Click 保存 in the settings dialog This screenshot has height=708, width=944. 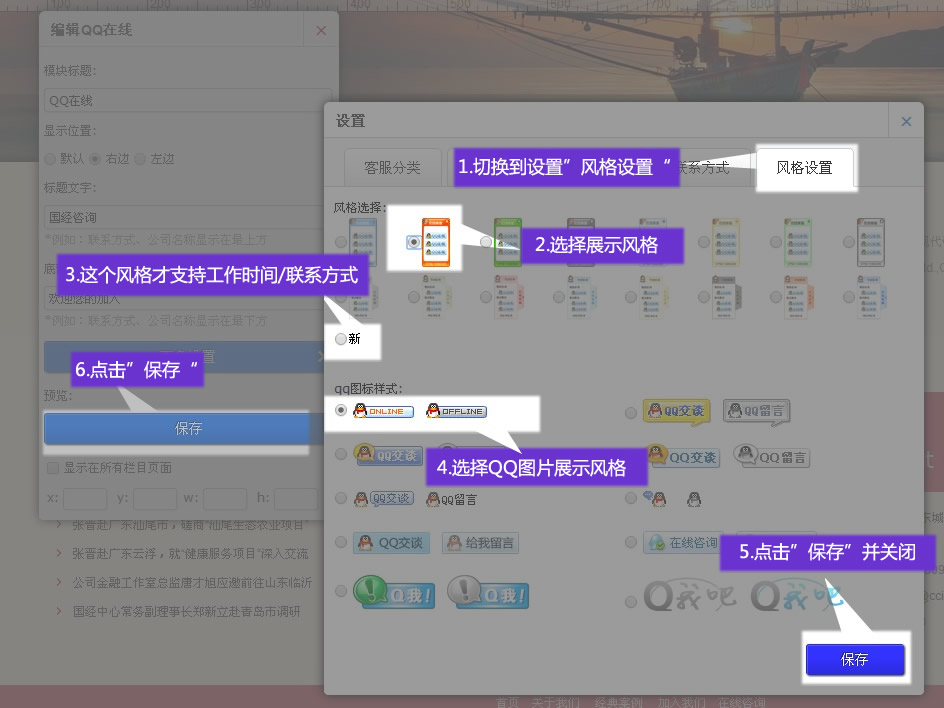(x=855, y=660)
